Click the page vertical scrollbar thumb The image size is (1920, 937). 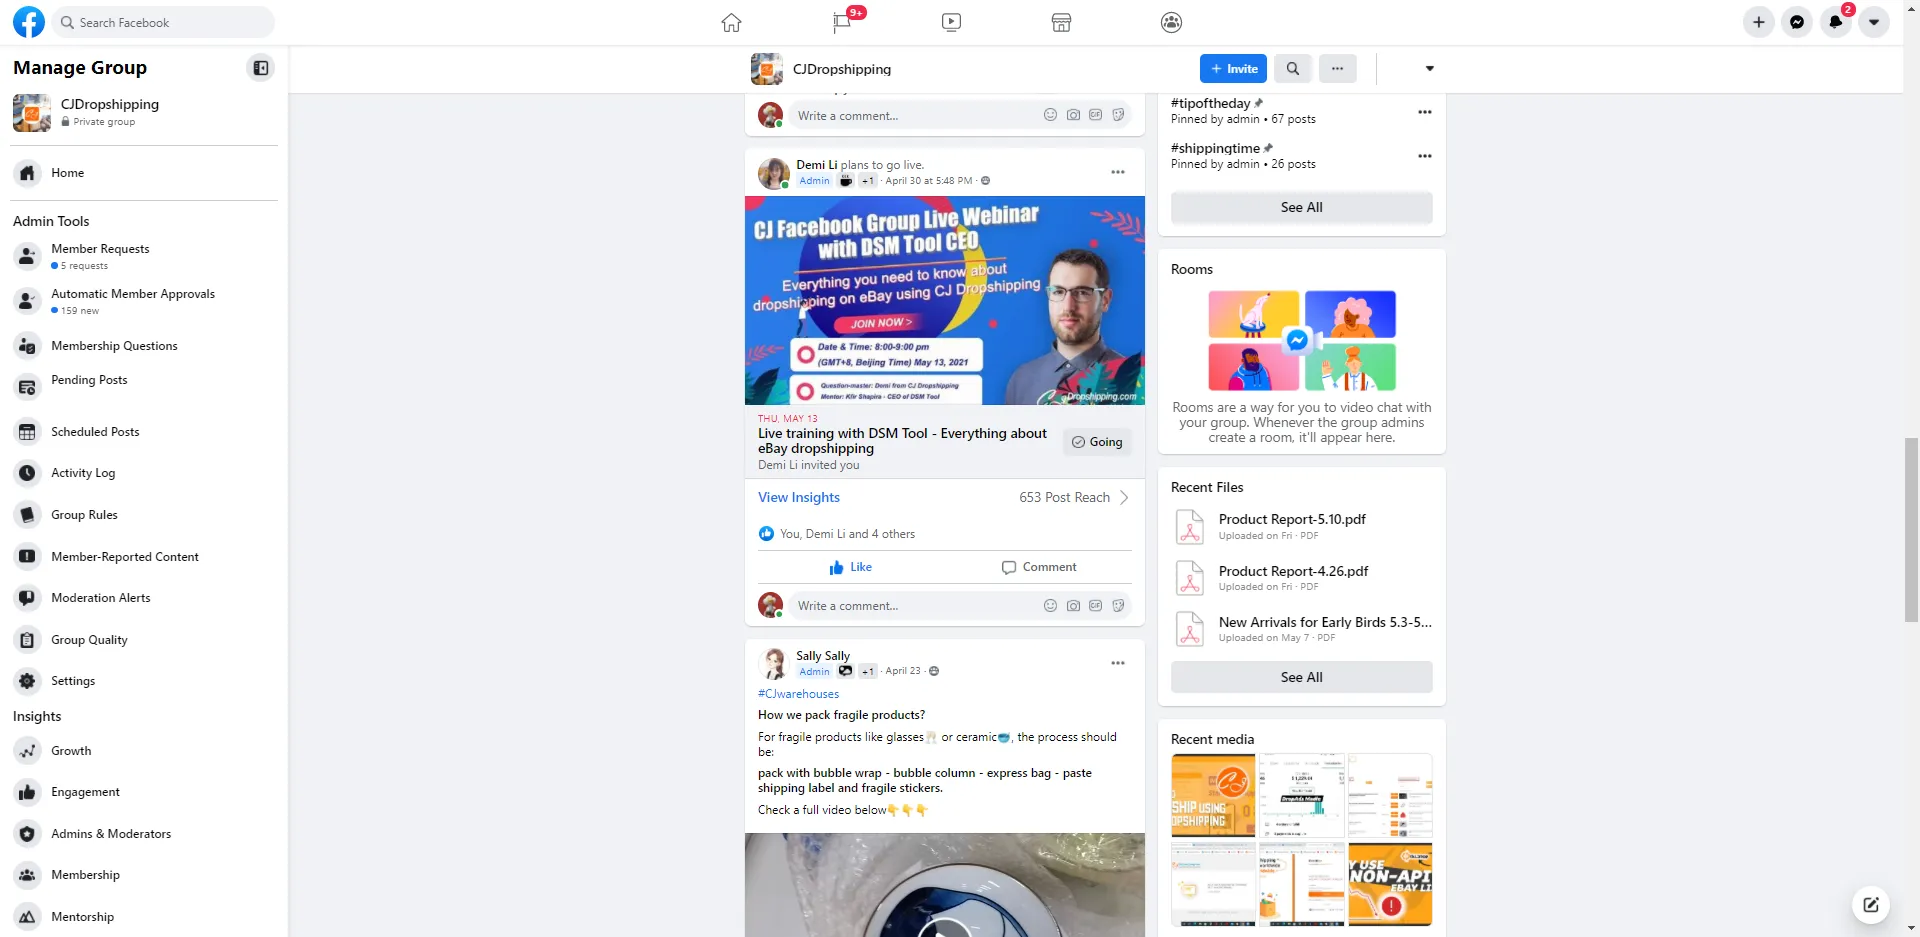(x=1911, y=530)
